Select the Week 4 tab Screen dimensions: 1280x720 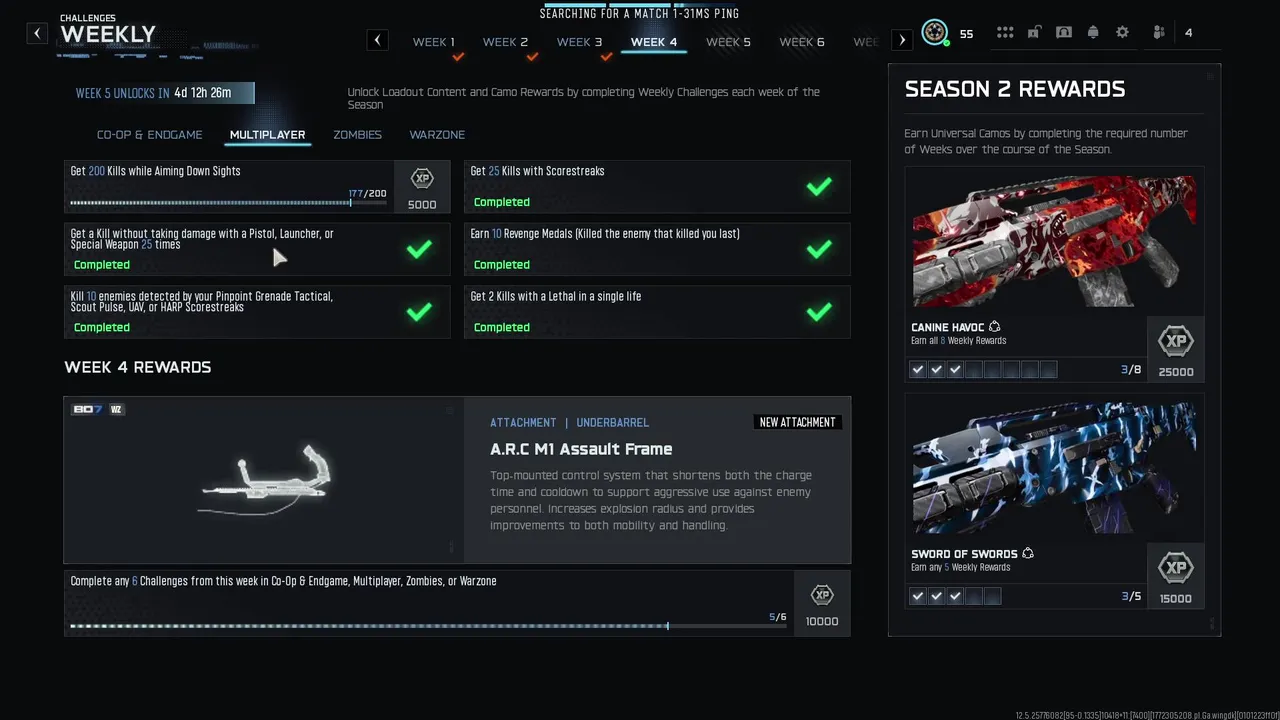point(654,42)
